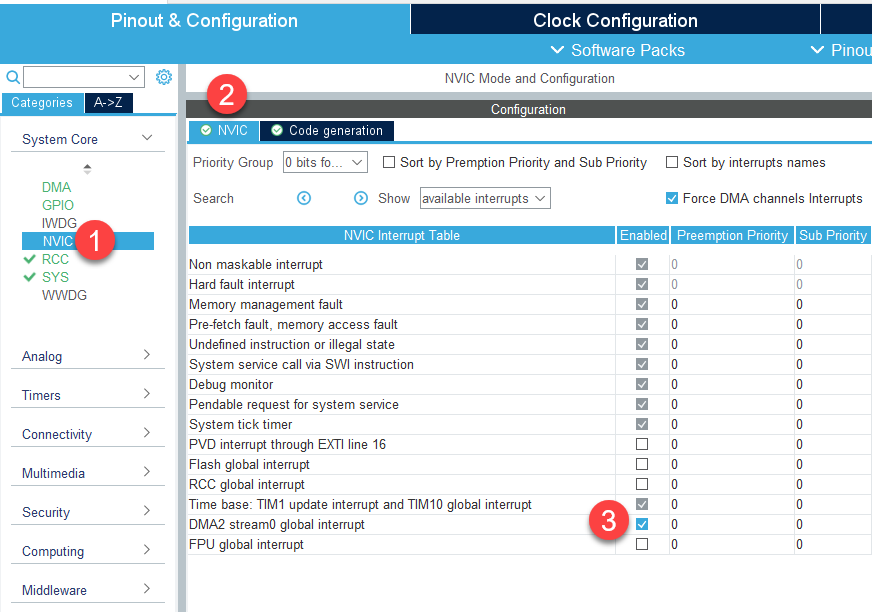Go to next search result arrow
The image size is (872, 612).
(x=361, y=198)
